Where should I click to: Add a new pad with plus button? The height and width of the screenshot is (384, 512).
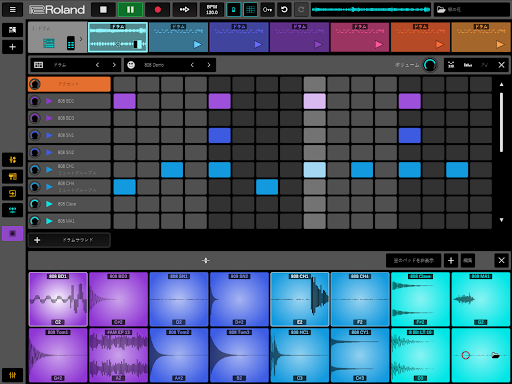[x=451, y=260]
